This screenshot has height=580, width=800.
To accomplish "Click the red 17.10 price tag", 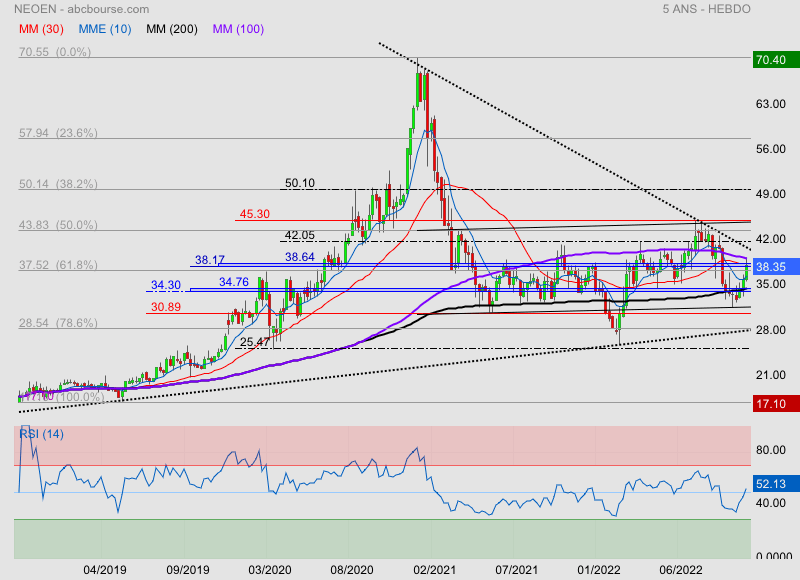I will pyautogui.click(x=776, y=404).
